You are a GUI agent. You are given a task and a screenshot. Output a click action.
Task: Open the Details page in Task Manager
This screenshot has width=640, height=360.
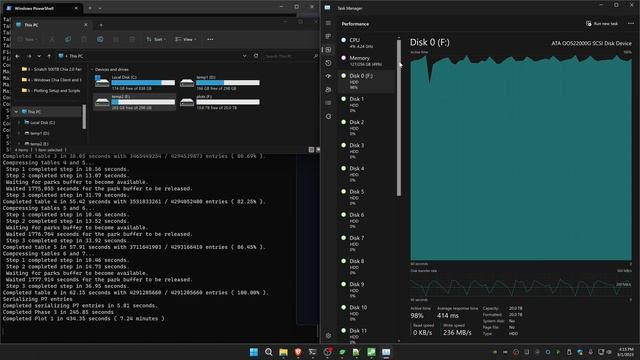(328, 103)
